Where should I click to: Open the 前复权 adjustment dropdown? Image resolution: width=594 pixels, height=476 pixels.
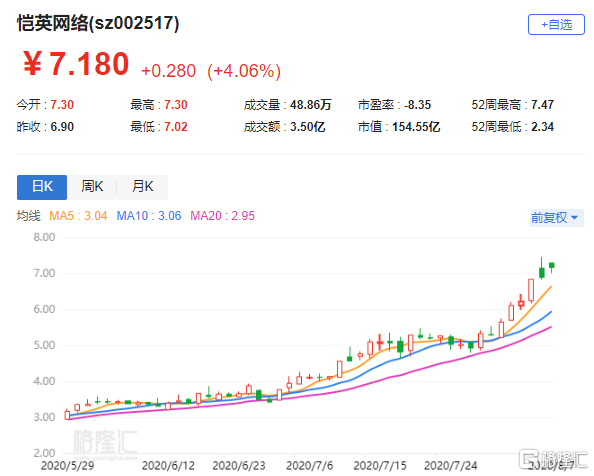tap(556, 218)
